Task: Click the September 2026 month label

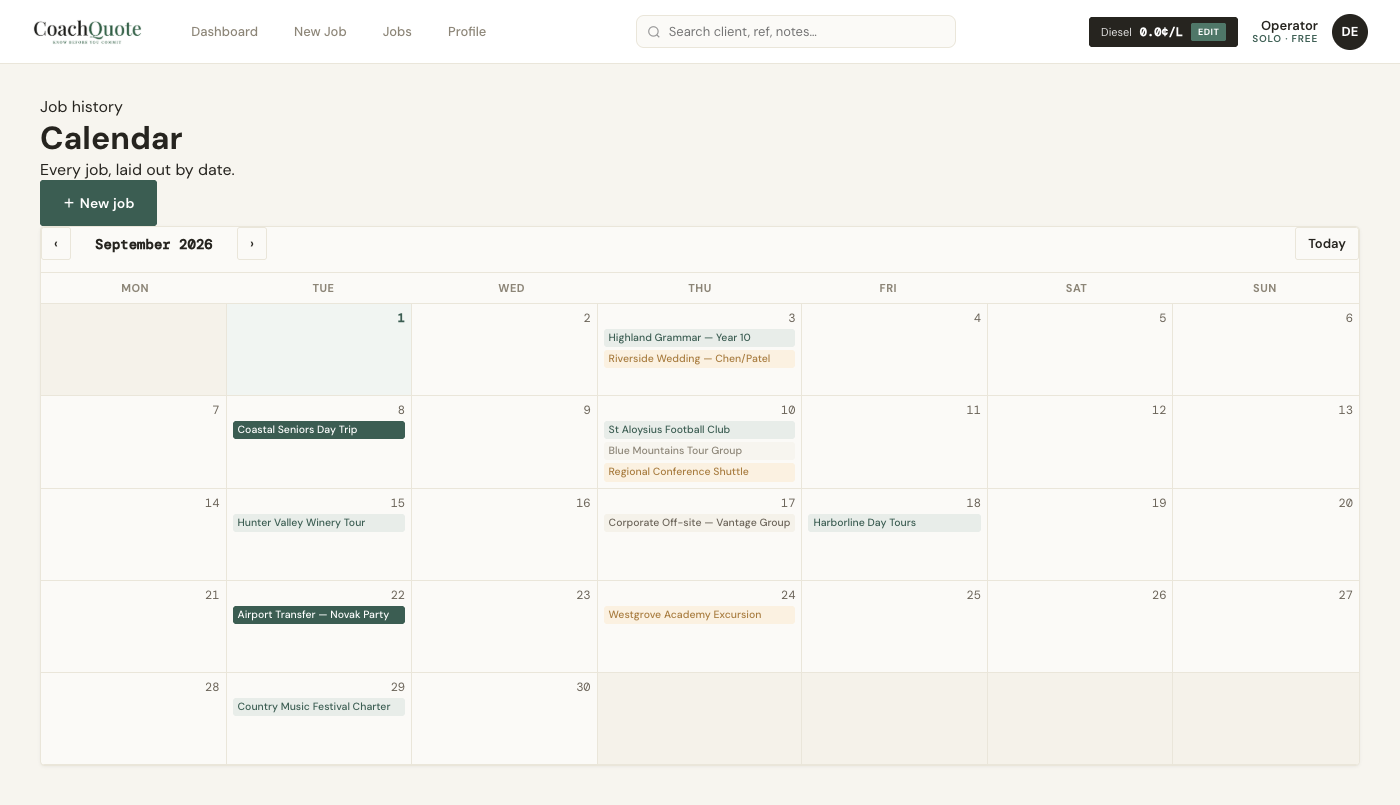Action: [154, 244]
